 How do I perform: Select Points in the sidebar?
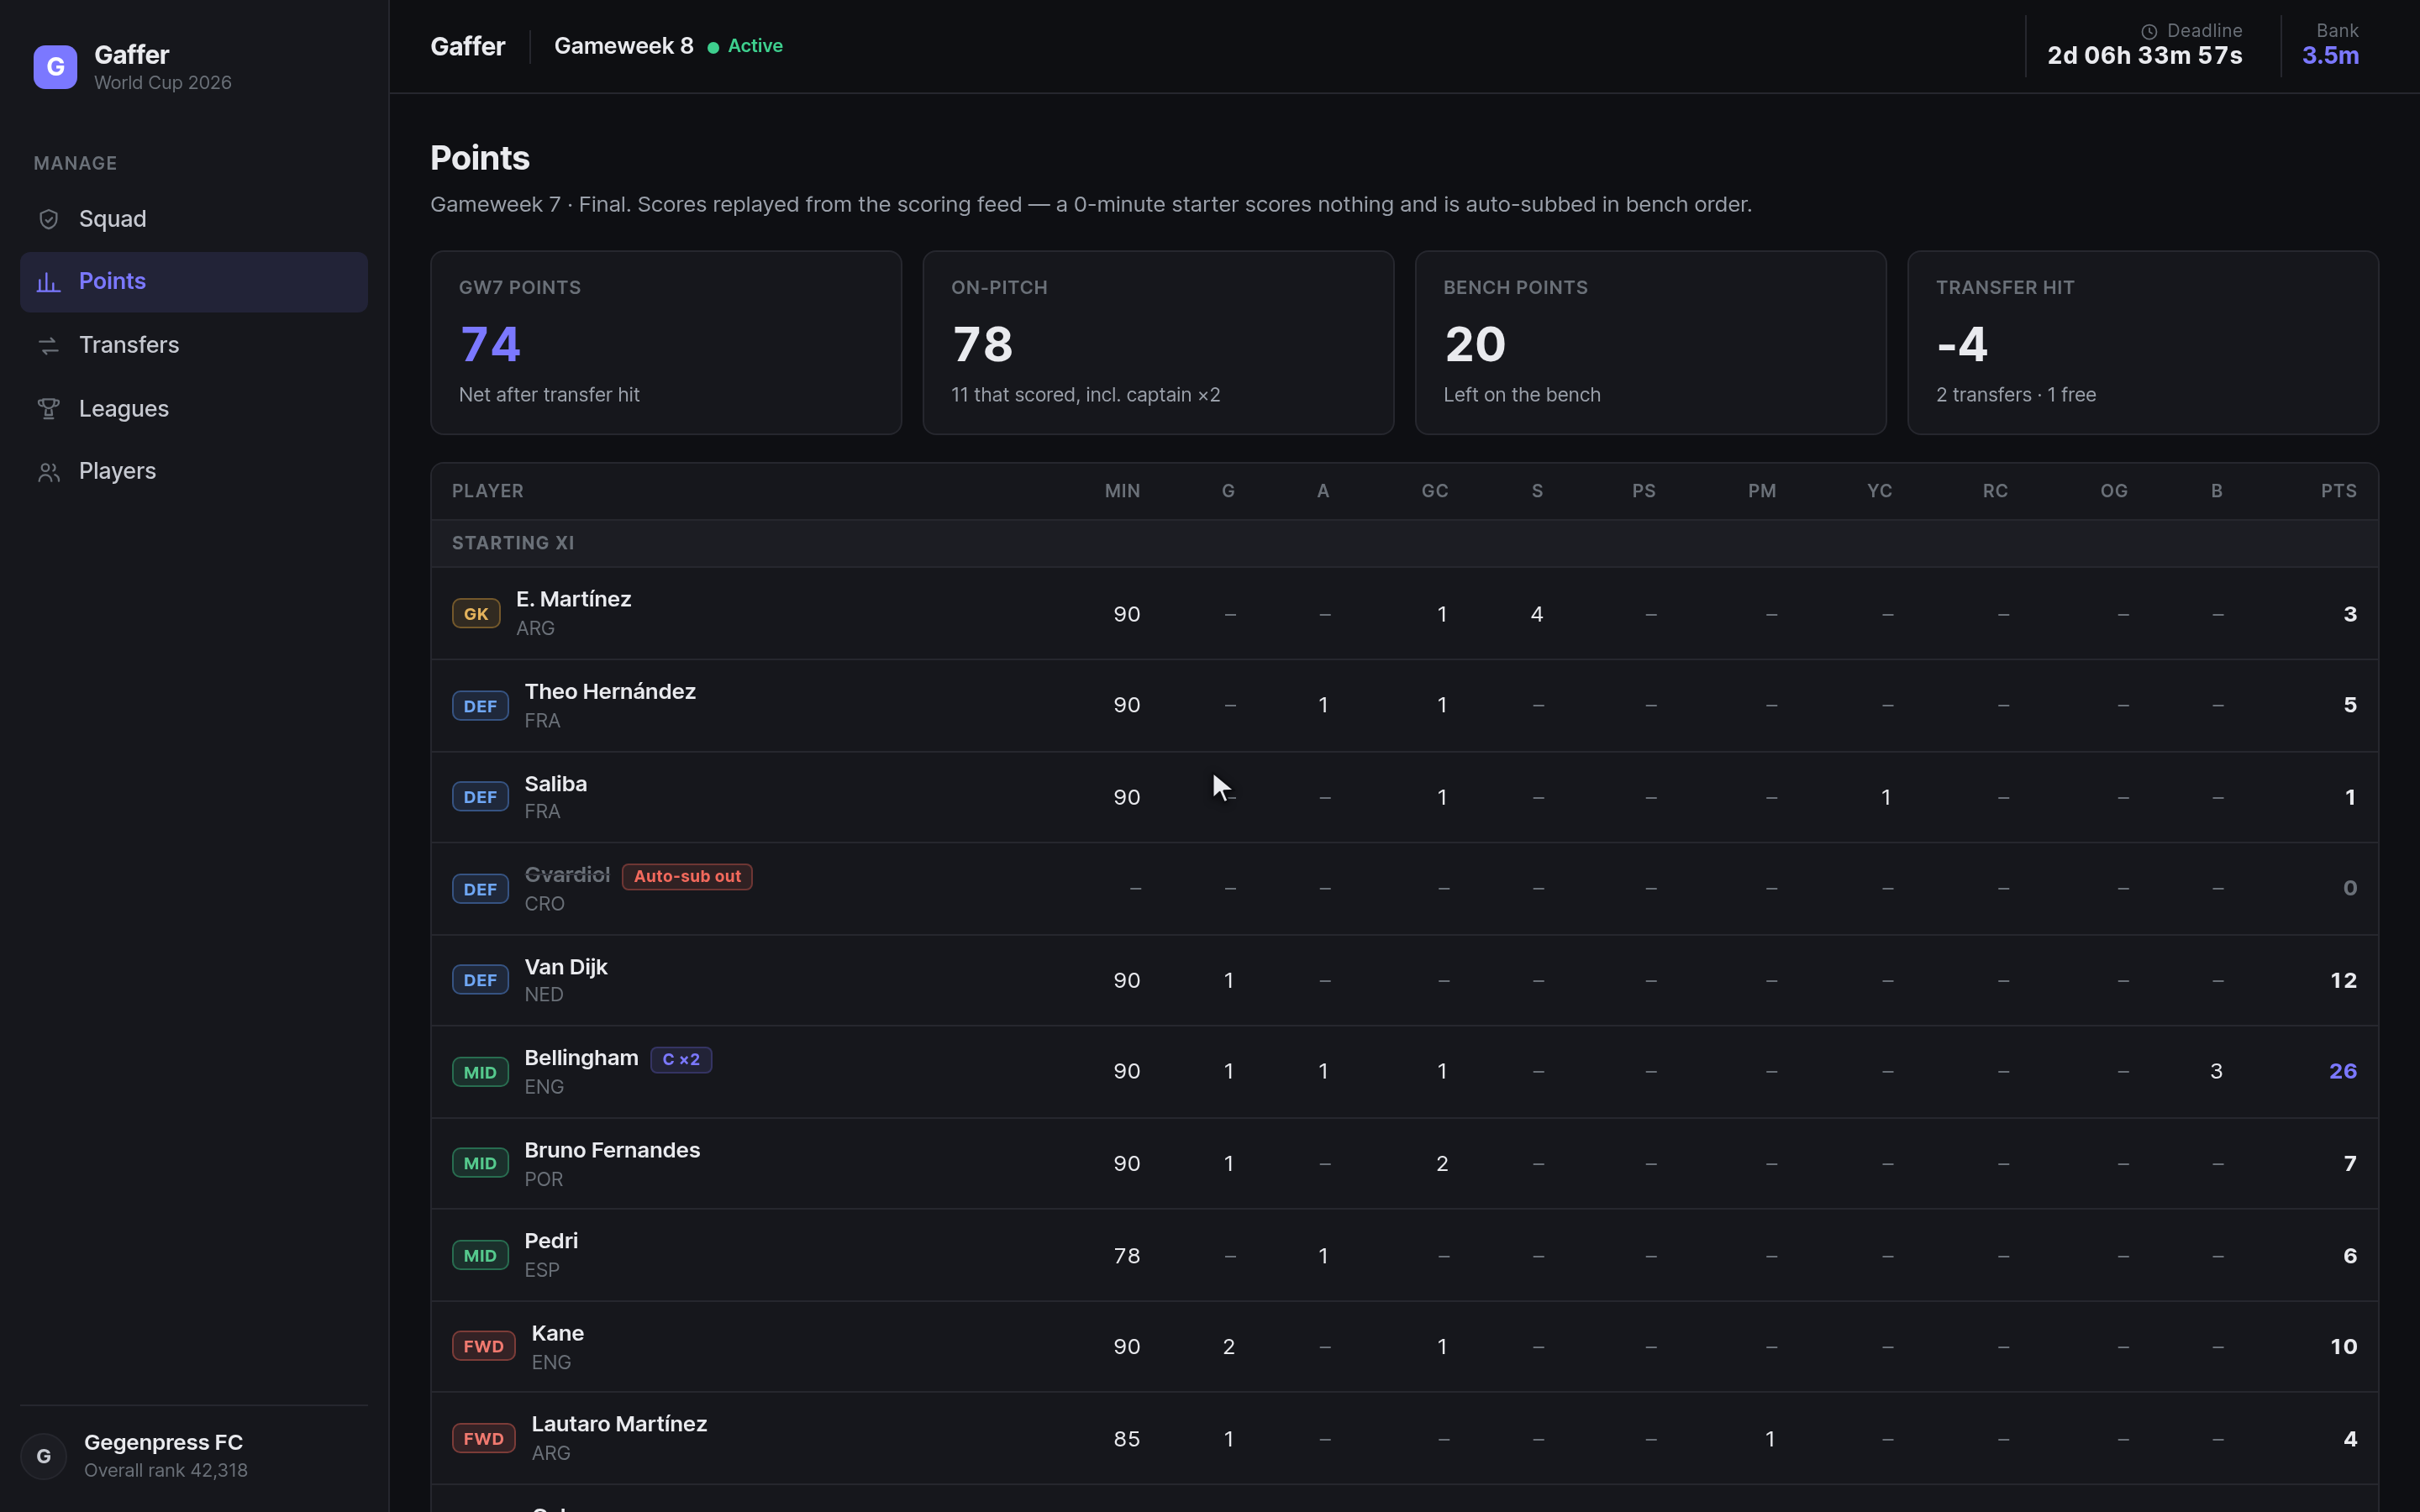pos(194,282)
